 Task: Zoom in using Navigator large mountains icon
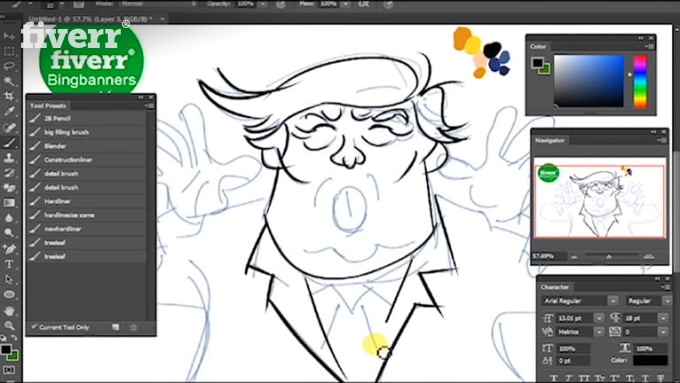pos(649,256)
